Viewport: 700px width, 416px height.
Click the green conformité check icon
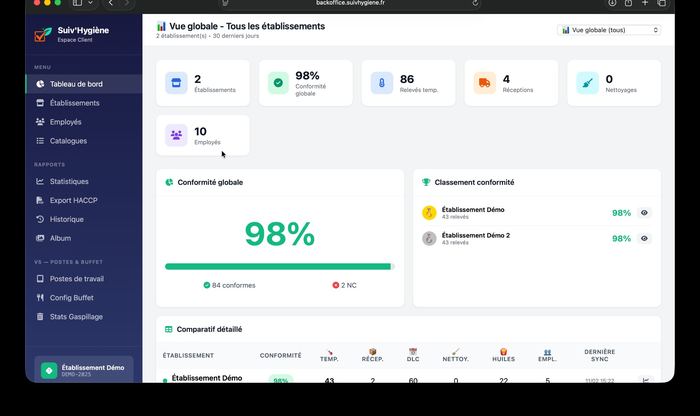[x=278, y=83]
